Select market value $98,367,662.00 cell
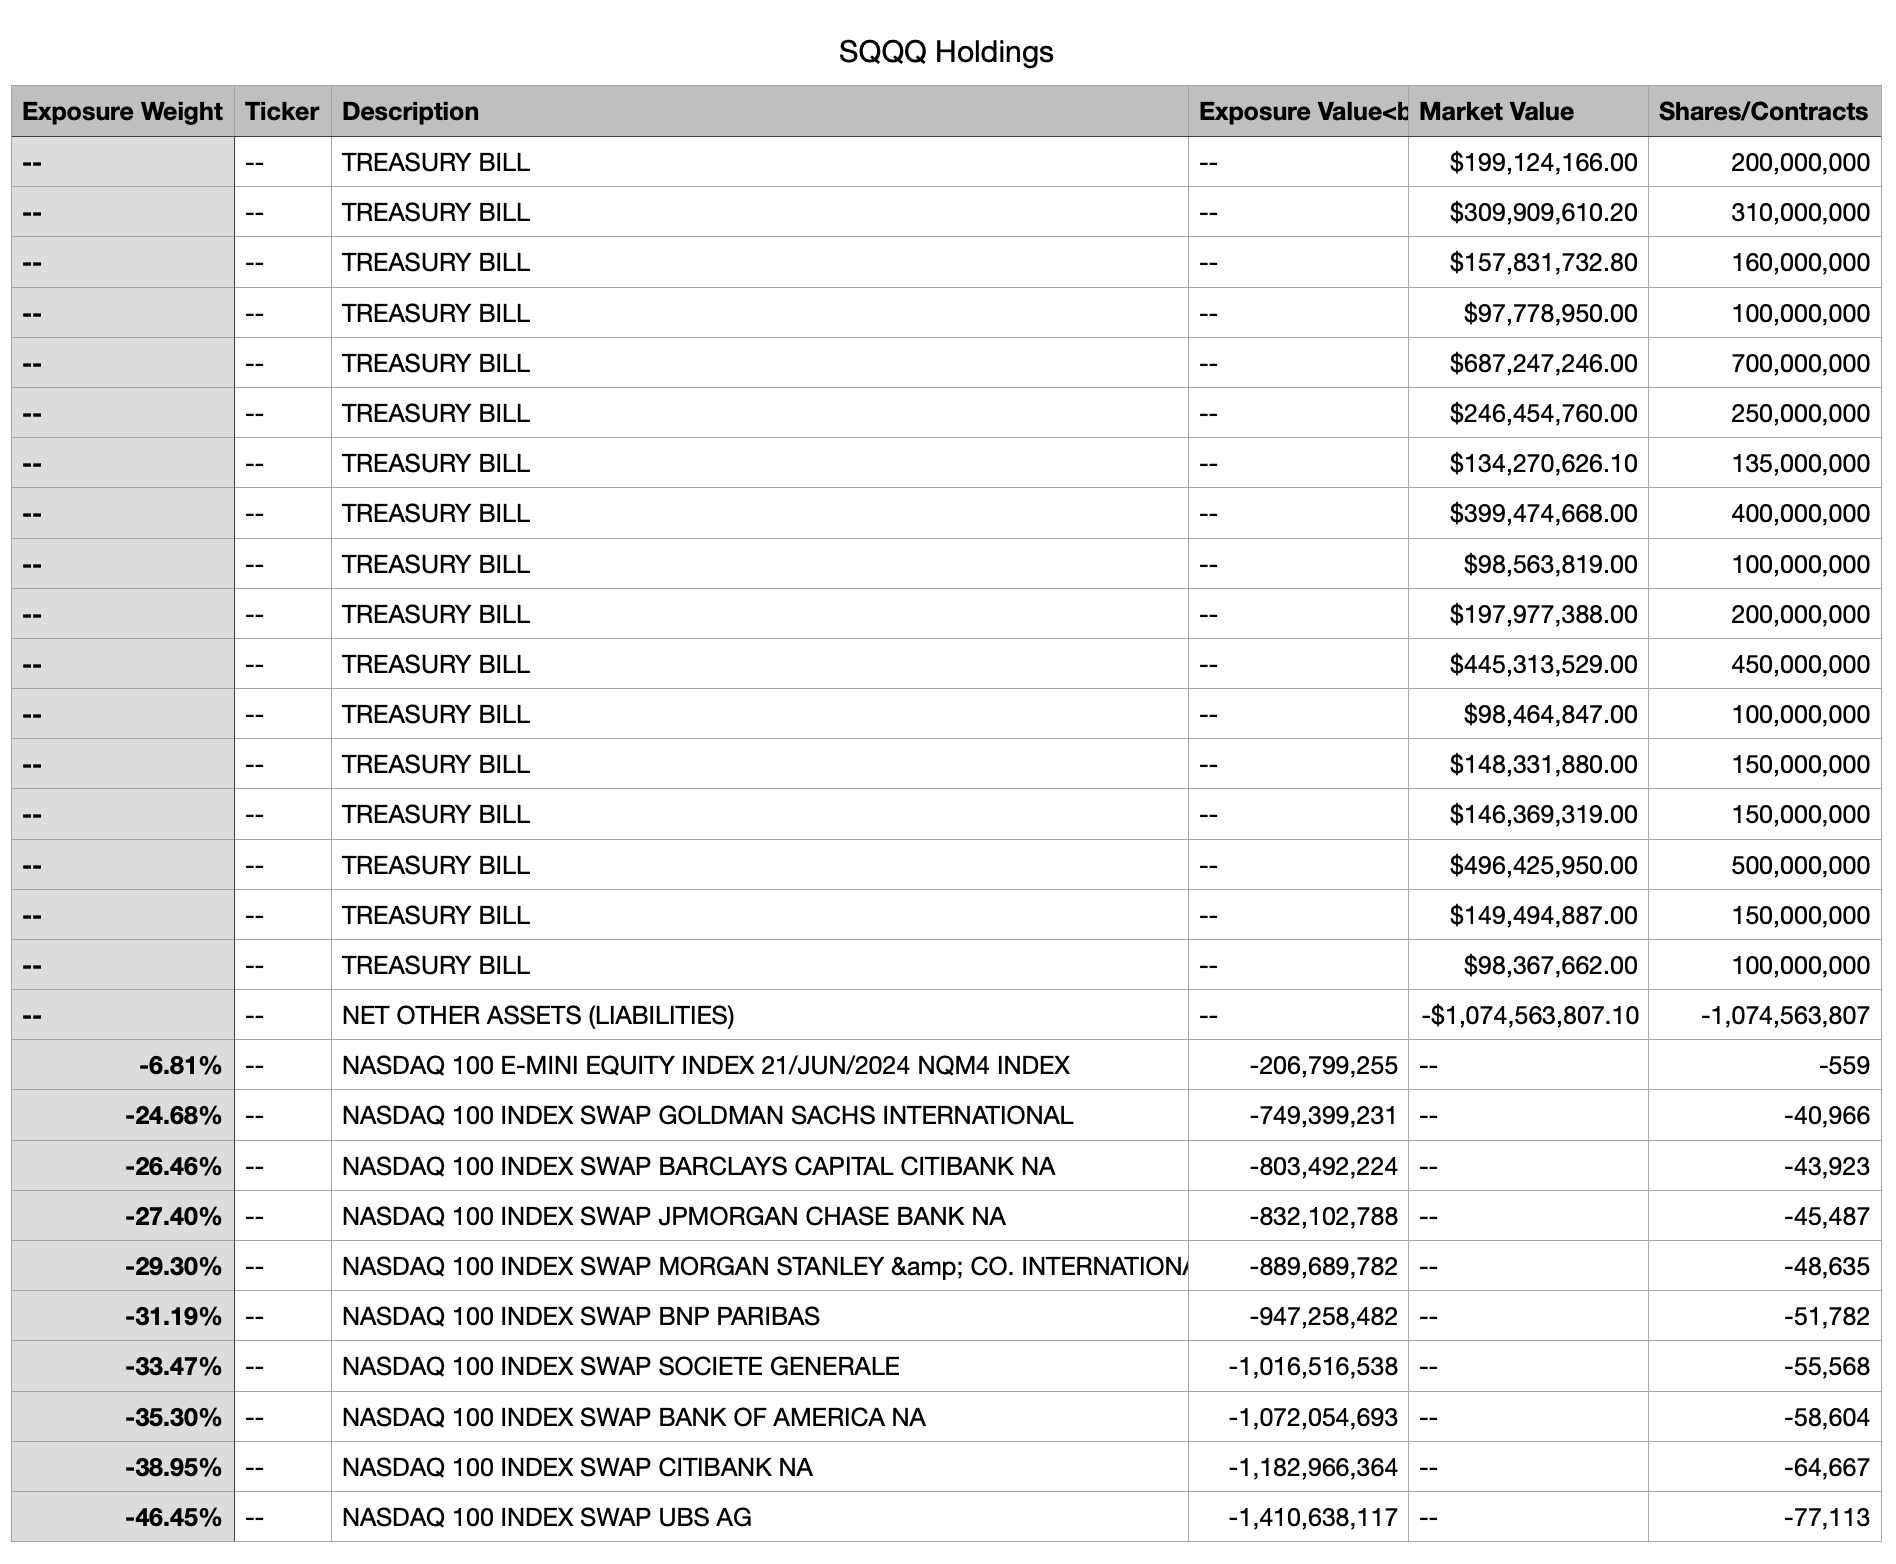This screenshot has width=1896, height=1564. pyautogui.click(x=1528, y=965)
